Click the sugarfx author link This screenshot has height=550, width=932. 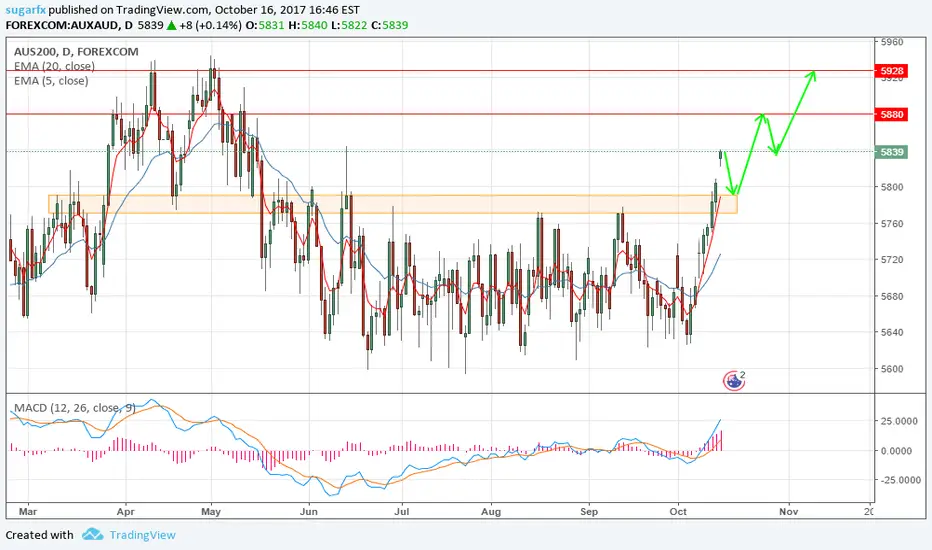coord(26,10)
